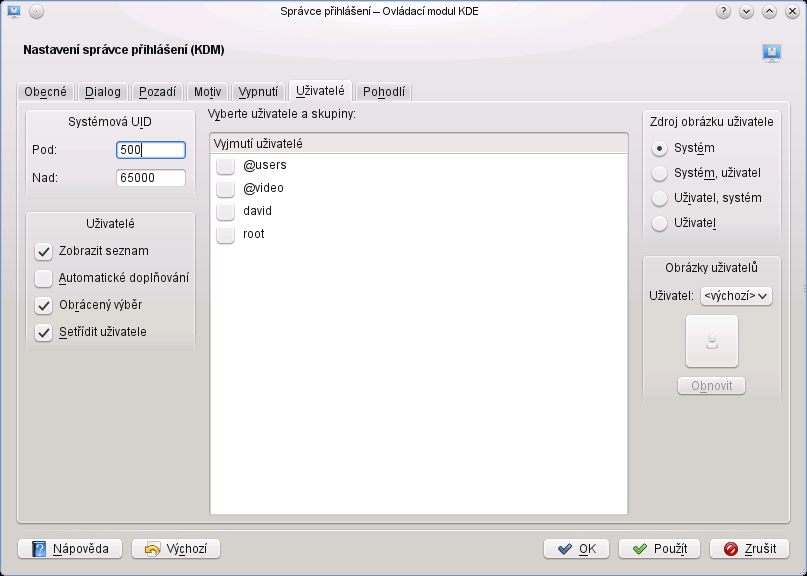Switch to the Pozadí tab
The image size is (807, 576).
coord(157,92)
